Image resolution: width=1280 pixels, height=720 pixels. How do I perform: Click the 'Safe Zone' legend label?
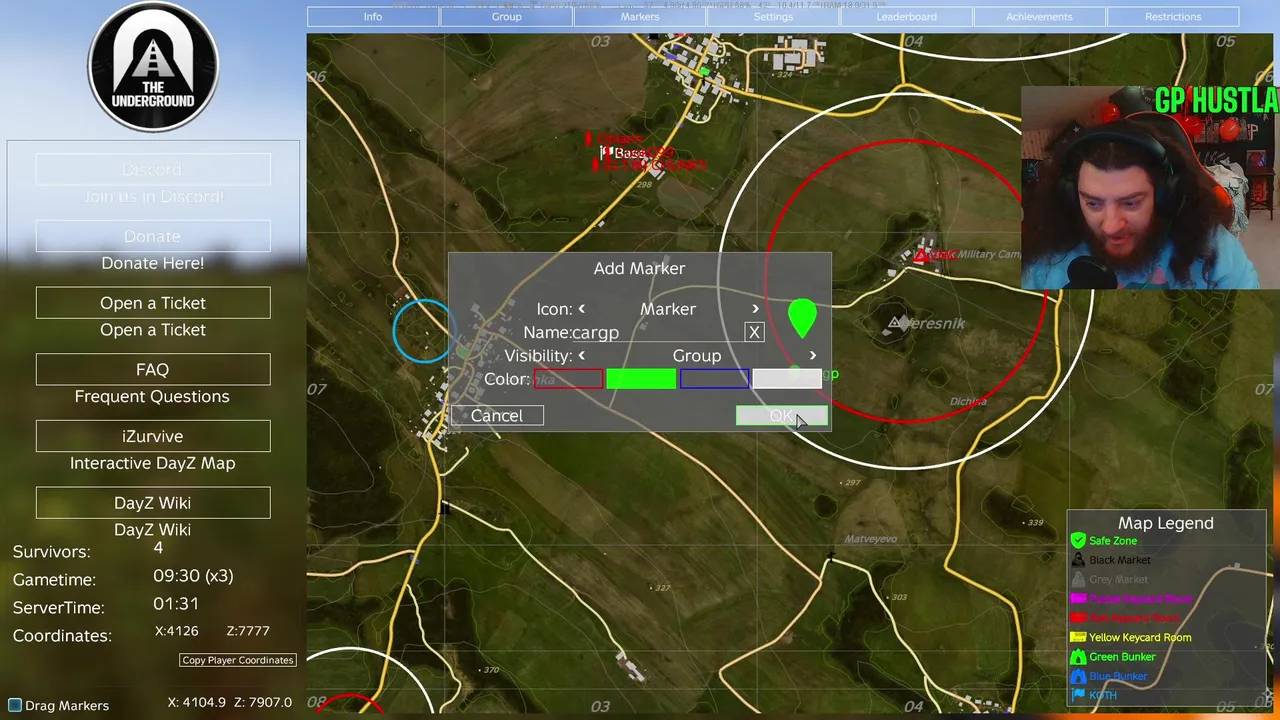pyautogui.click(x=1113, y=541)
